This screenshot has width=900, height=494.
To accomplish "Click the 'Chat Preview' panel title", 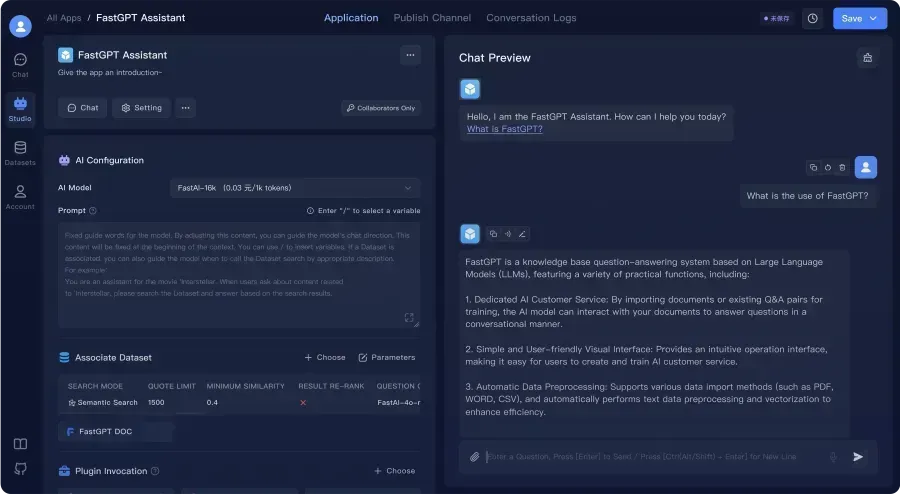I will pyautogui.click(x=495, y=58).
